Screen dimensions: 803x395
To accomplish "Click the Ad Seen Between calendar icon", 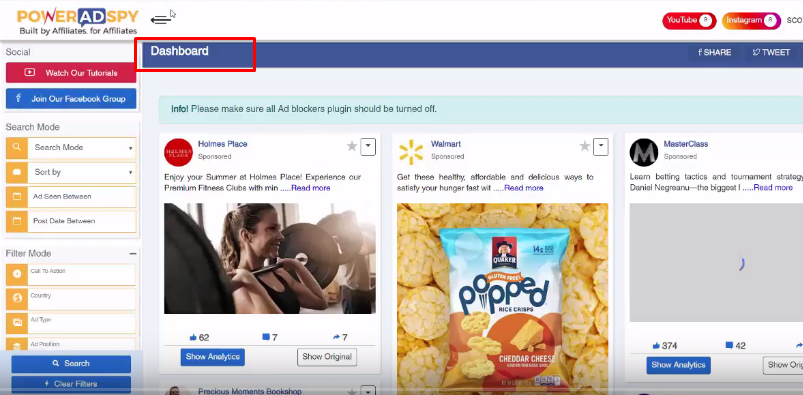I will (x=17, y=197).
